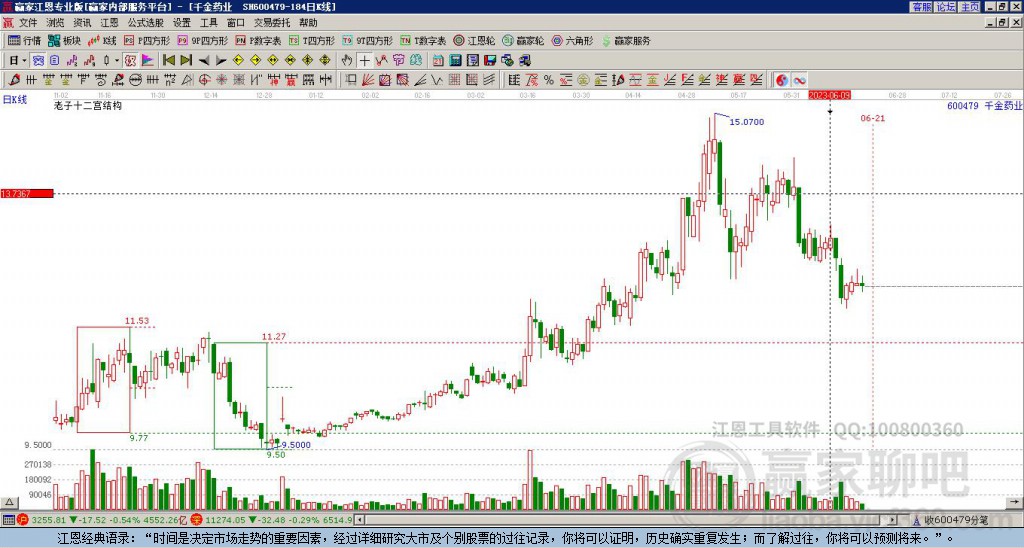
Task: Jump to last bar with green end arrow
Action: click(x=186, y=60)
